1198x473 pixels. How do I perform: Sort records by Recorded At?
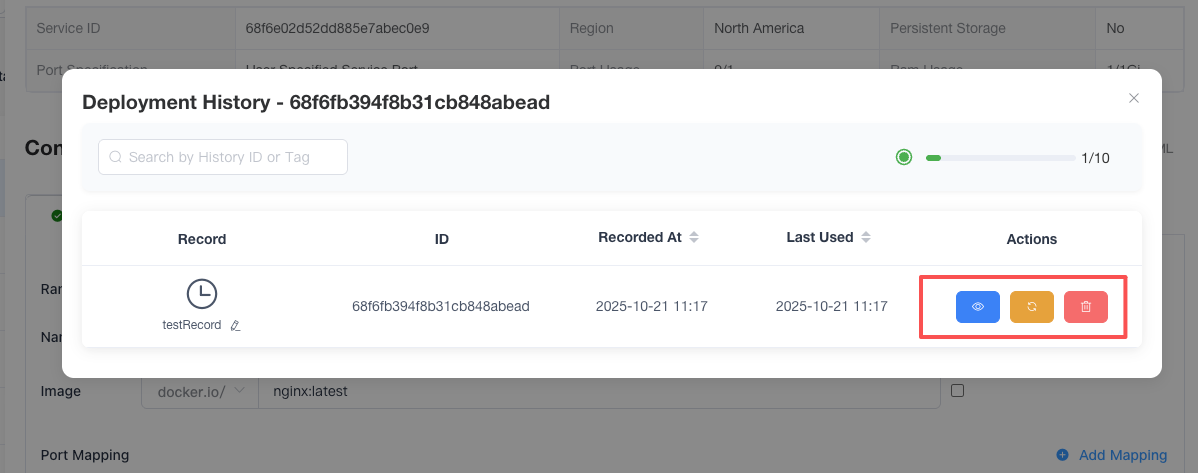[694, 238]
